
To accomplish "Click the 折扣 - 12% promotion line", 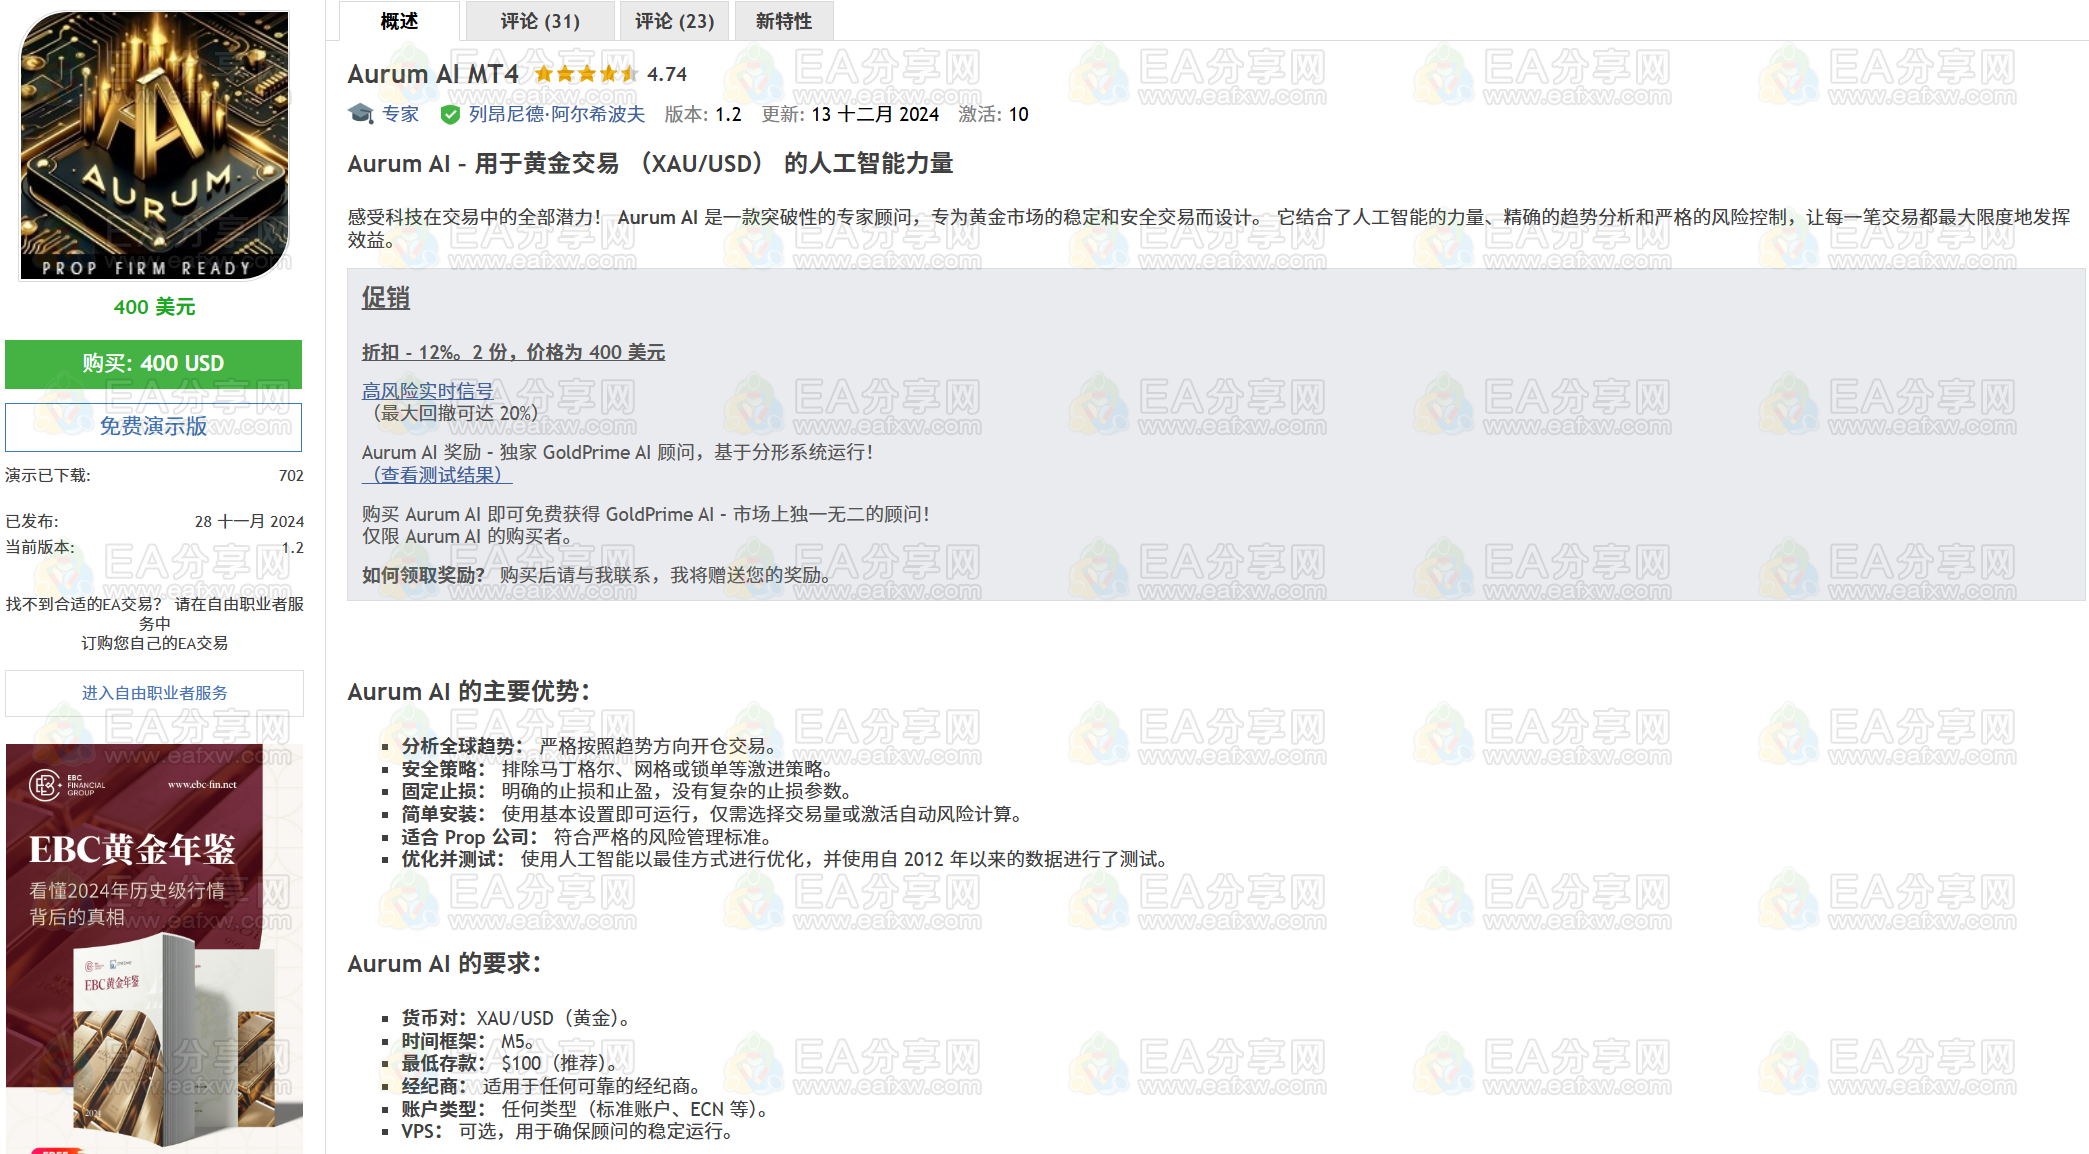I will click(x=513, y=352).
